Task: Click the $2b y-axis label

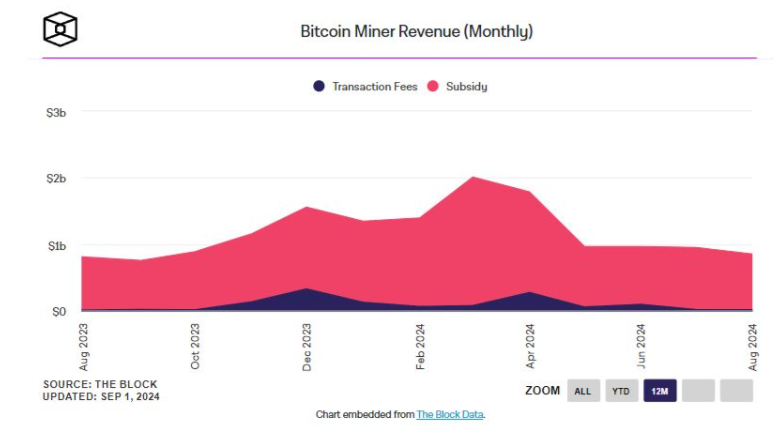Action: [54, 179]
